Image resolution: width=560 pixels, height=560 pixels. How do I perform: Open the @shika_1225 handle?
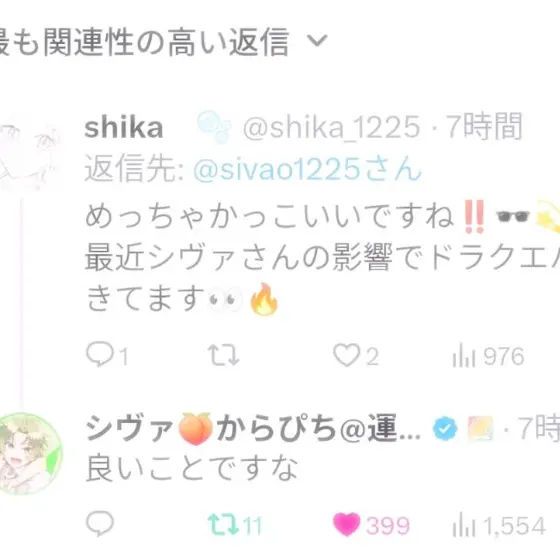coord(331,128)
